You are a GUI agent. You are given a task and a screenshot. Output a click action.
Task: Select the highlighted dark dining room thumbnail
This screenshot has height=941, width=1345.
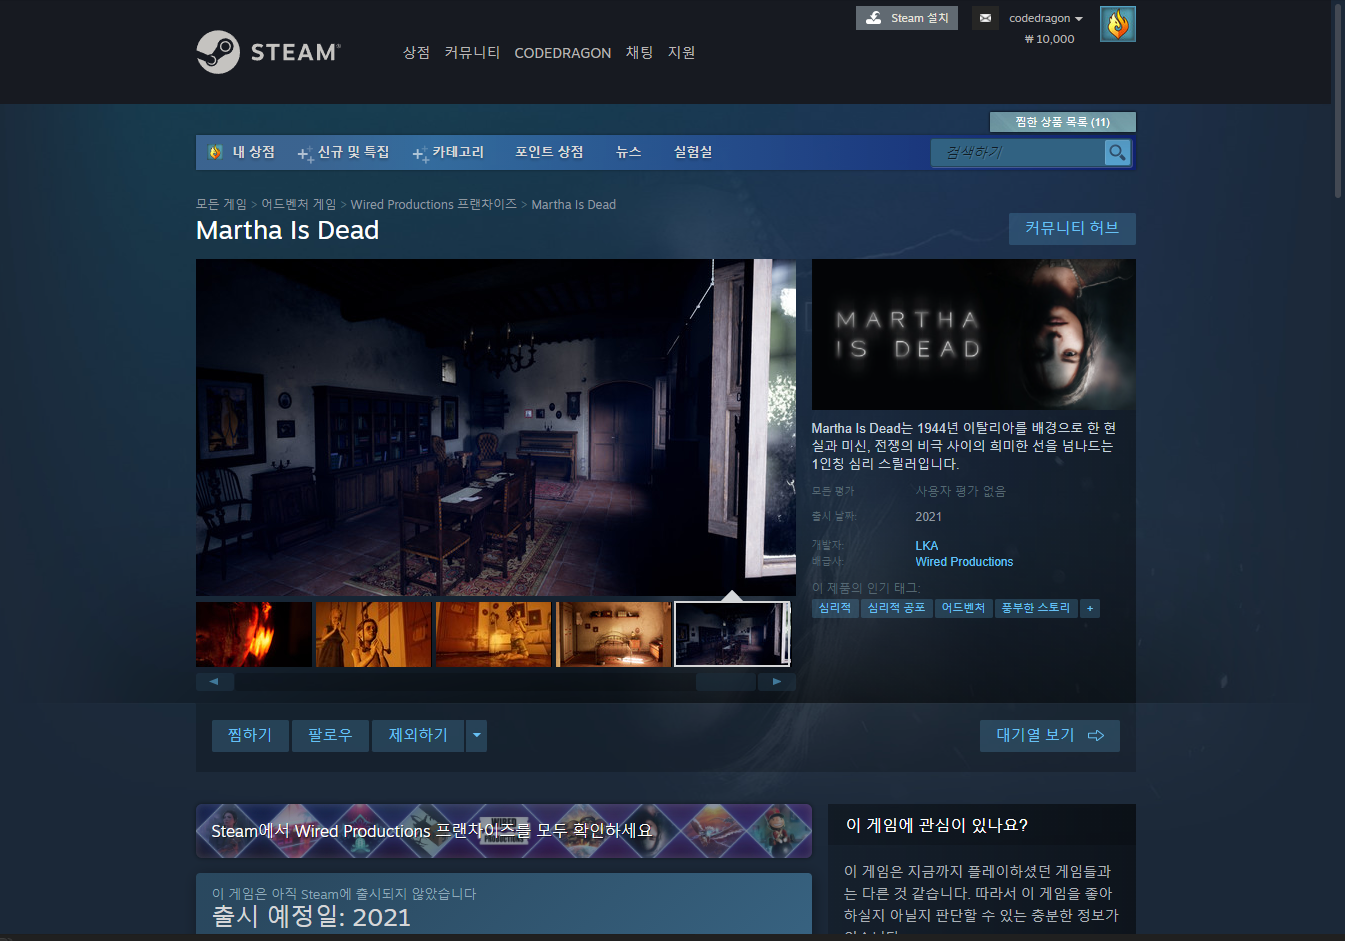733,634
